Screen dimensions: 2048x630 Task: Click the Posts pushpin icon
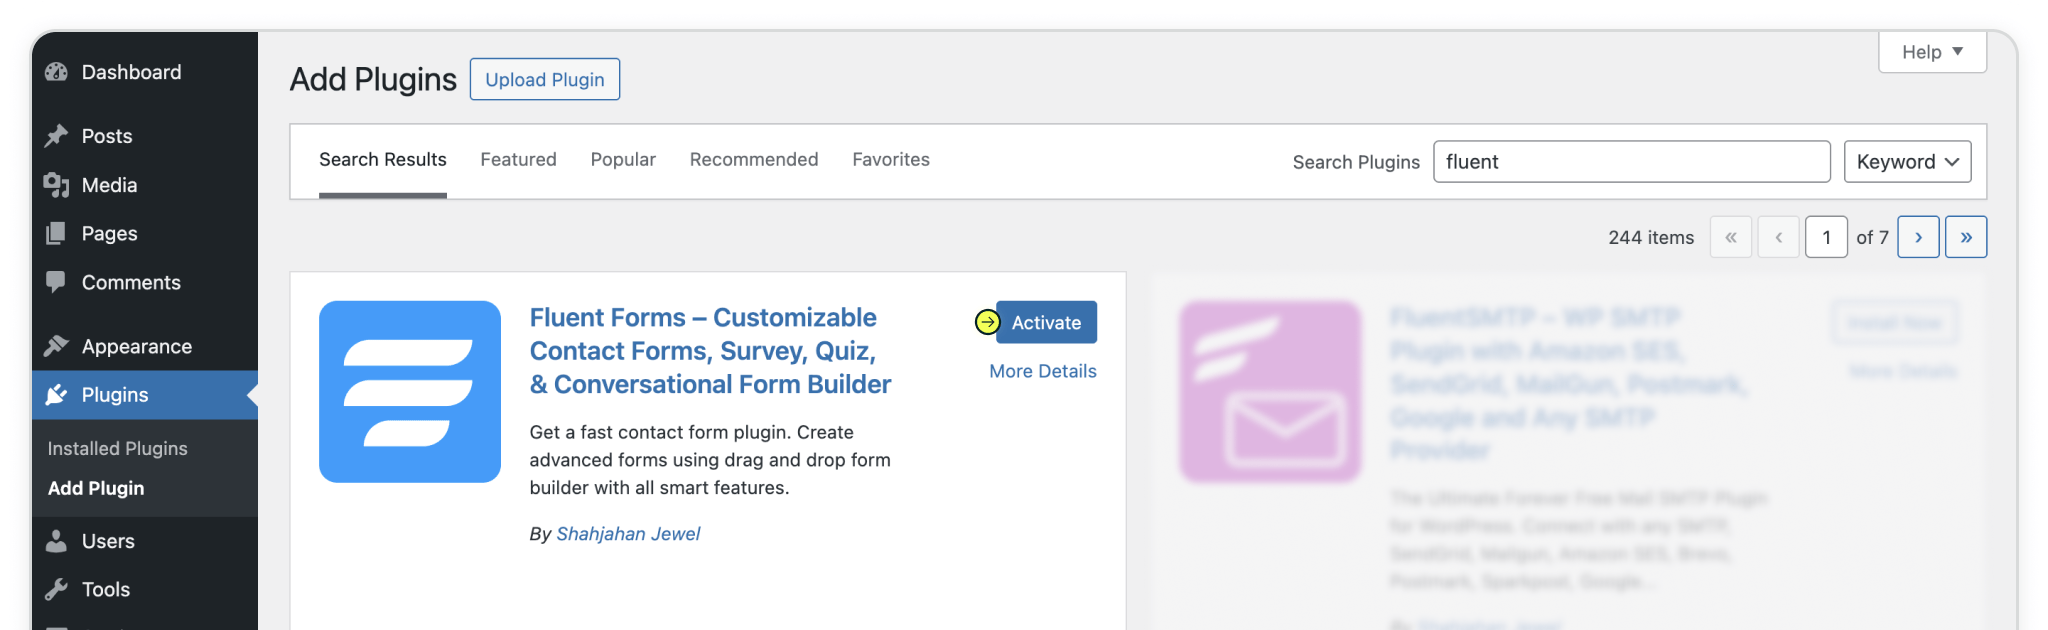[57, 136]
